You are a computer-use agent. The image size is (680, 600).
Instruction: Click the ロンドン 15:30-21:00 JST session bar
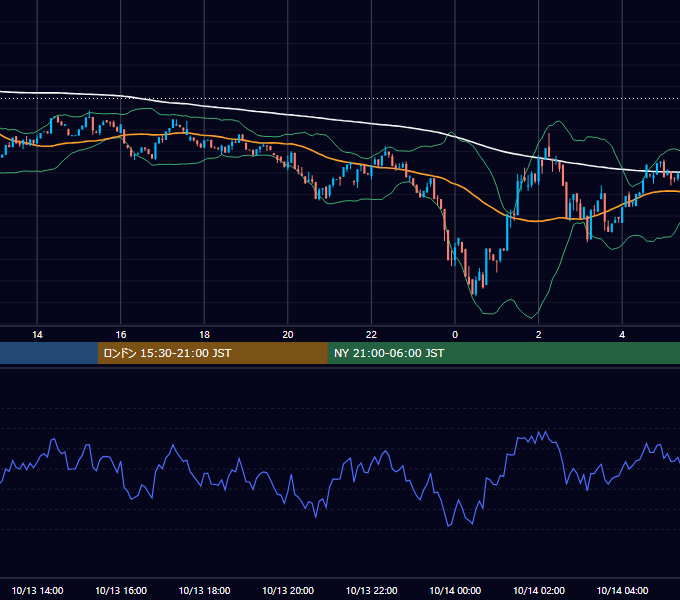click(212, 353)
